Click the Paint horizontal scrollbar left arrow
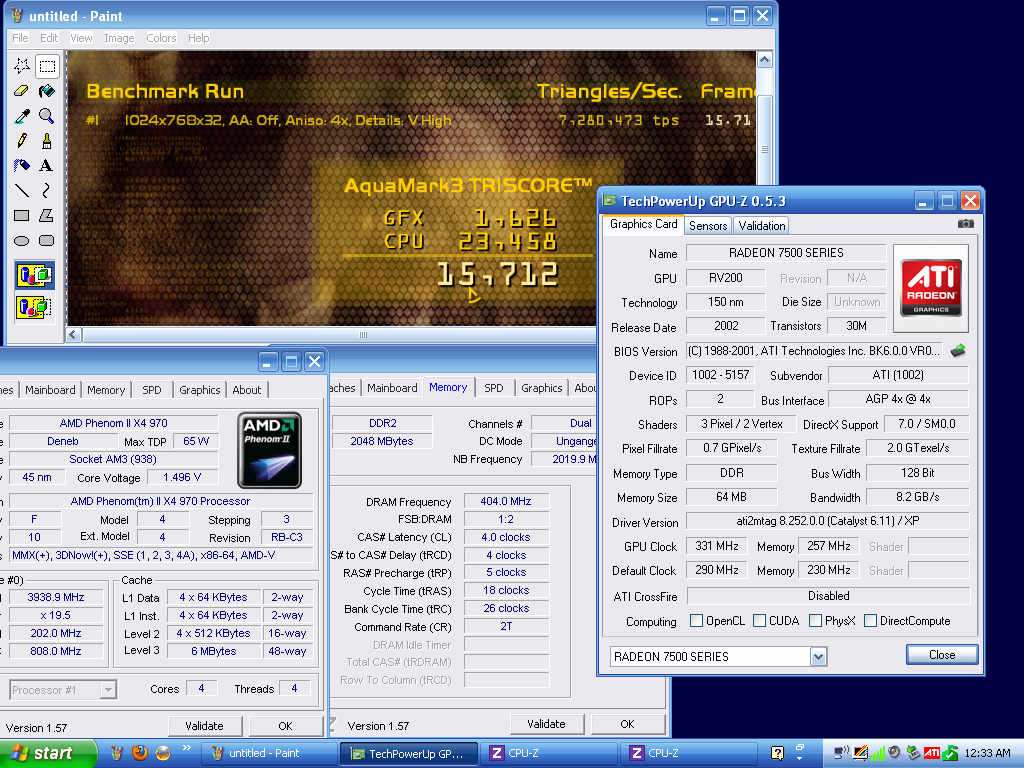Viewport: 1024px width, 768px height. [x=73, y=335]
